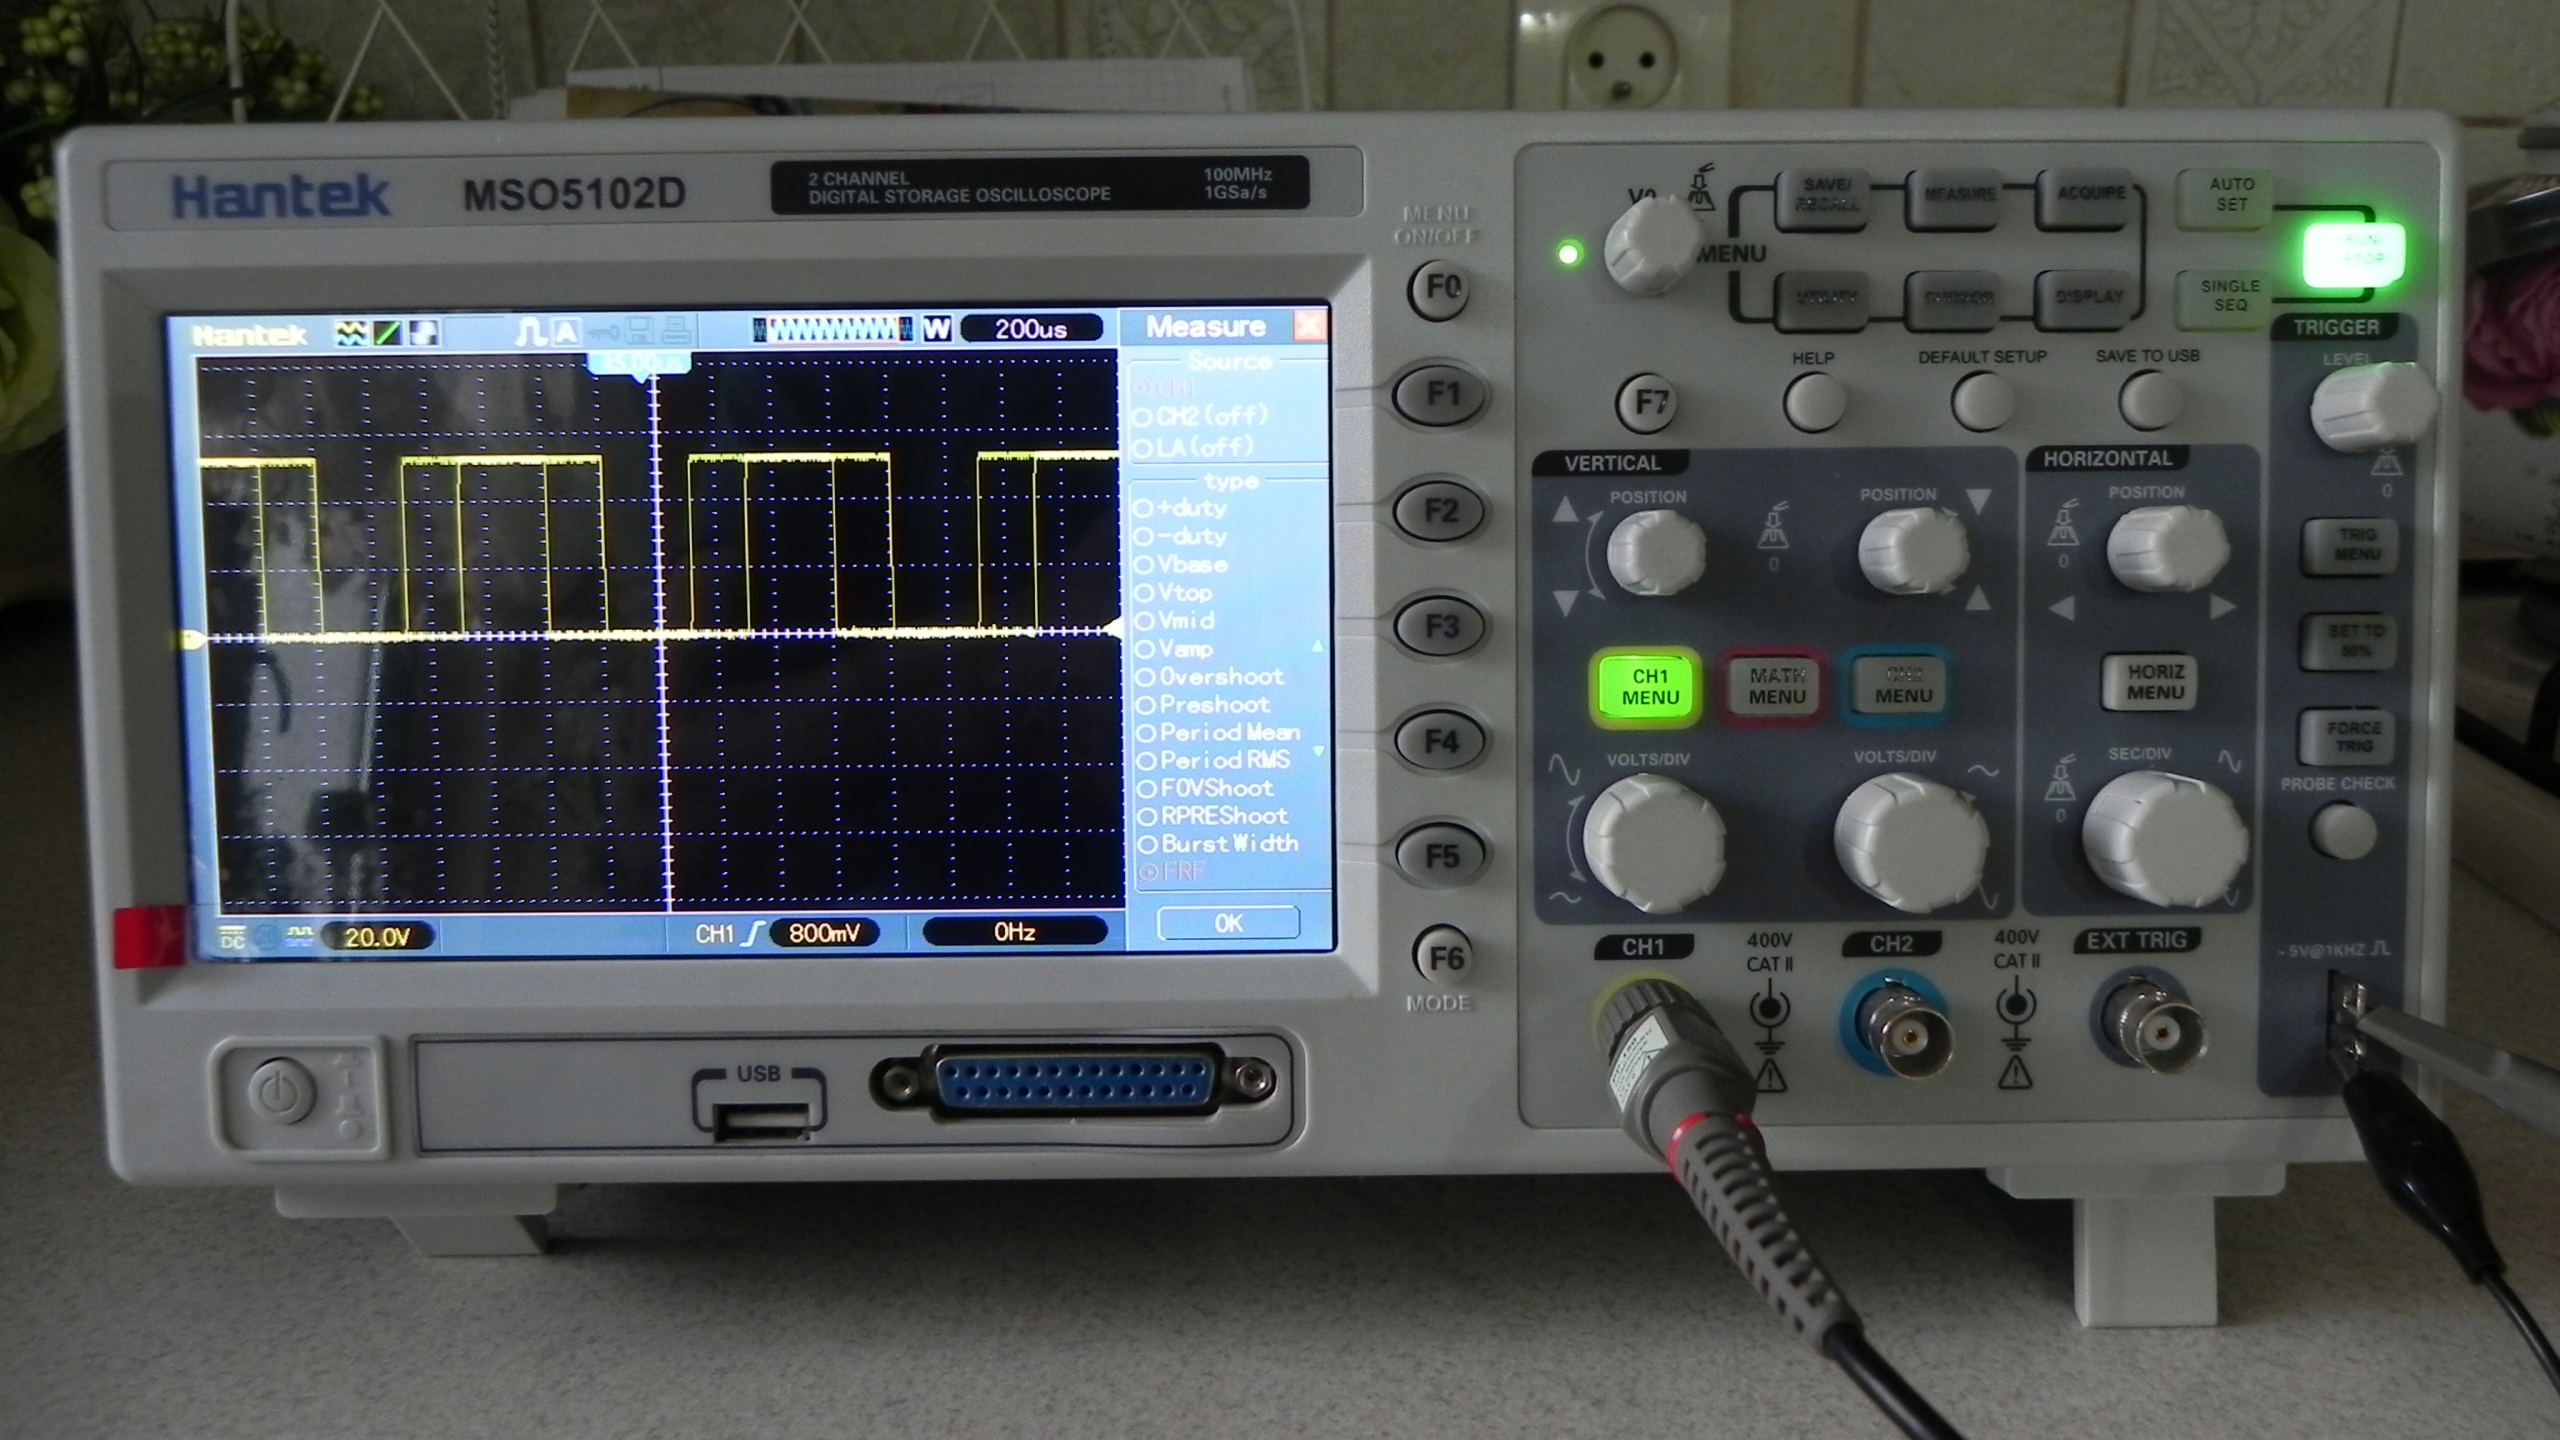Select LA (off) as measure source
Screen dimensions: 2560x1440
[x=1193, y=447]
